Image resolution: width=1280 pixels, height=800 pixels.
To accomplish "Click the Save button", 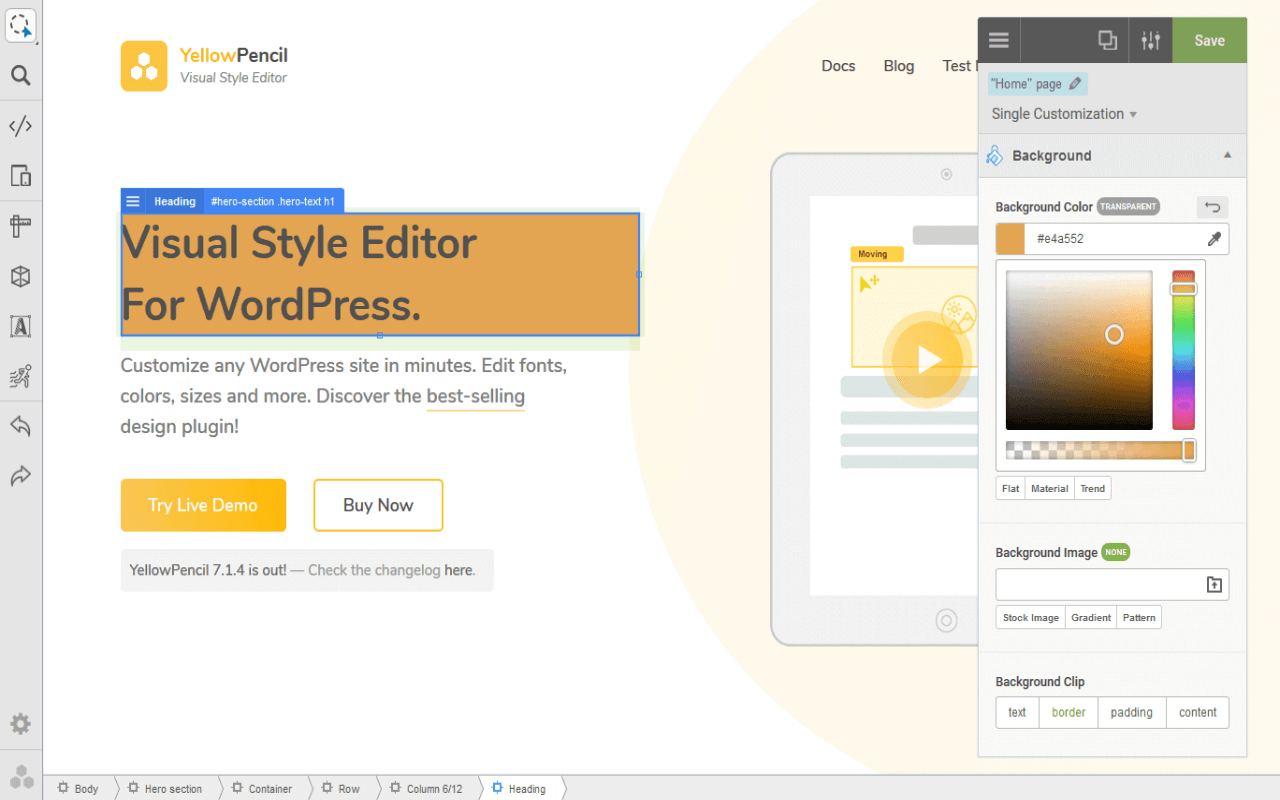I will point(1209,40).
